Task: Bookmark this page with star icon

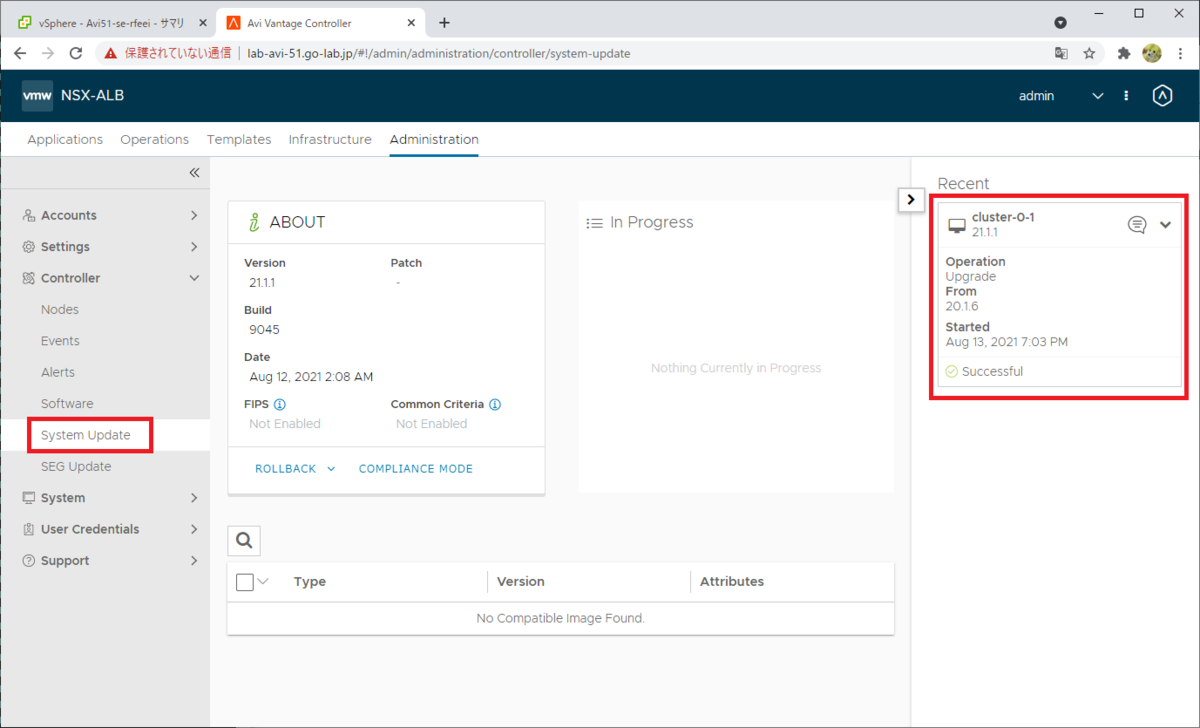Action: pos(1089,54)
